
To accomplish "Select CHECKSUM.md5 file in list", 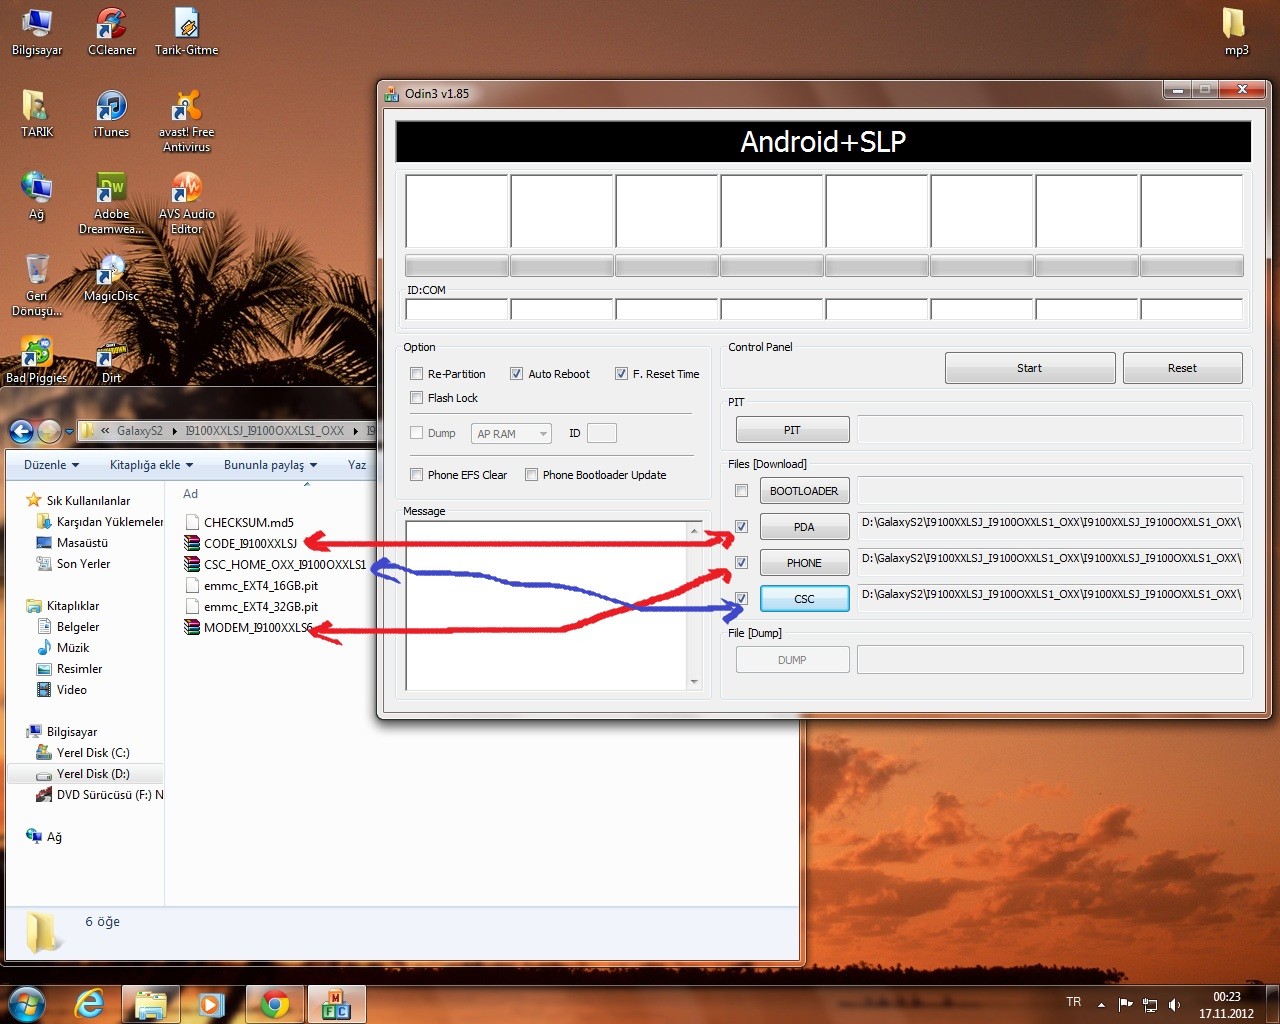I will tap(248, 522).
